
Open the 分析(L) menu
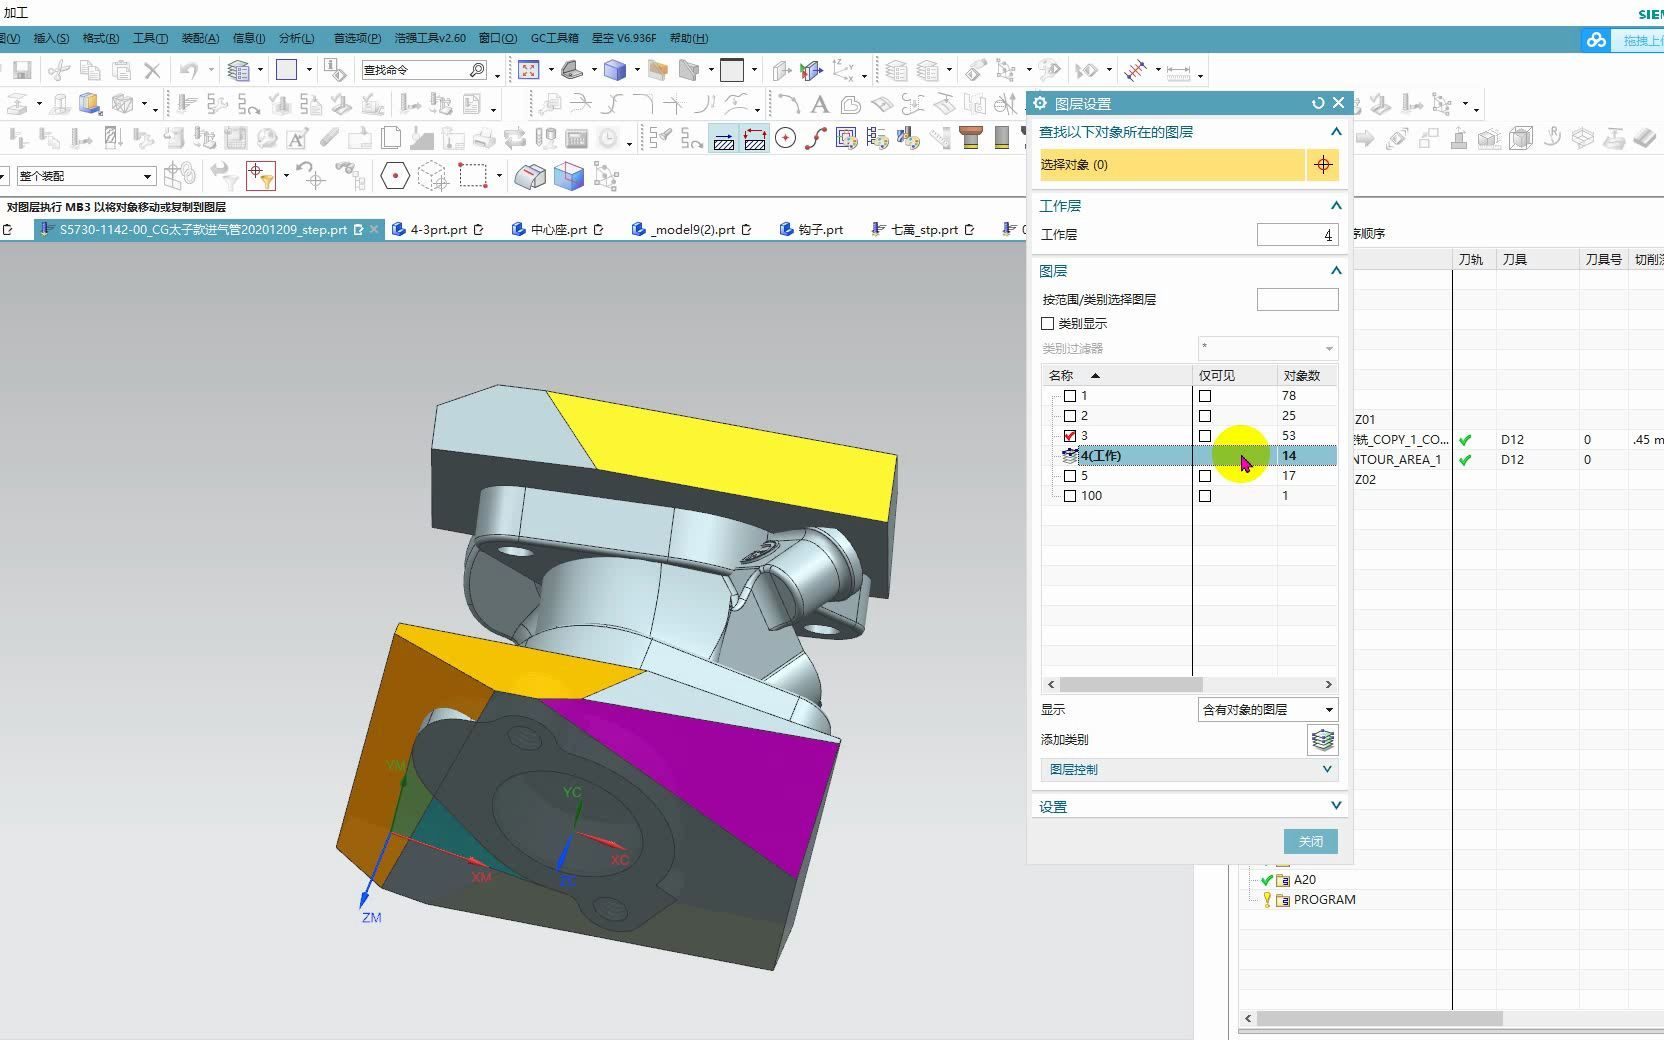pyautogui.click(x=296, y=38)
